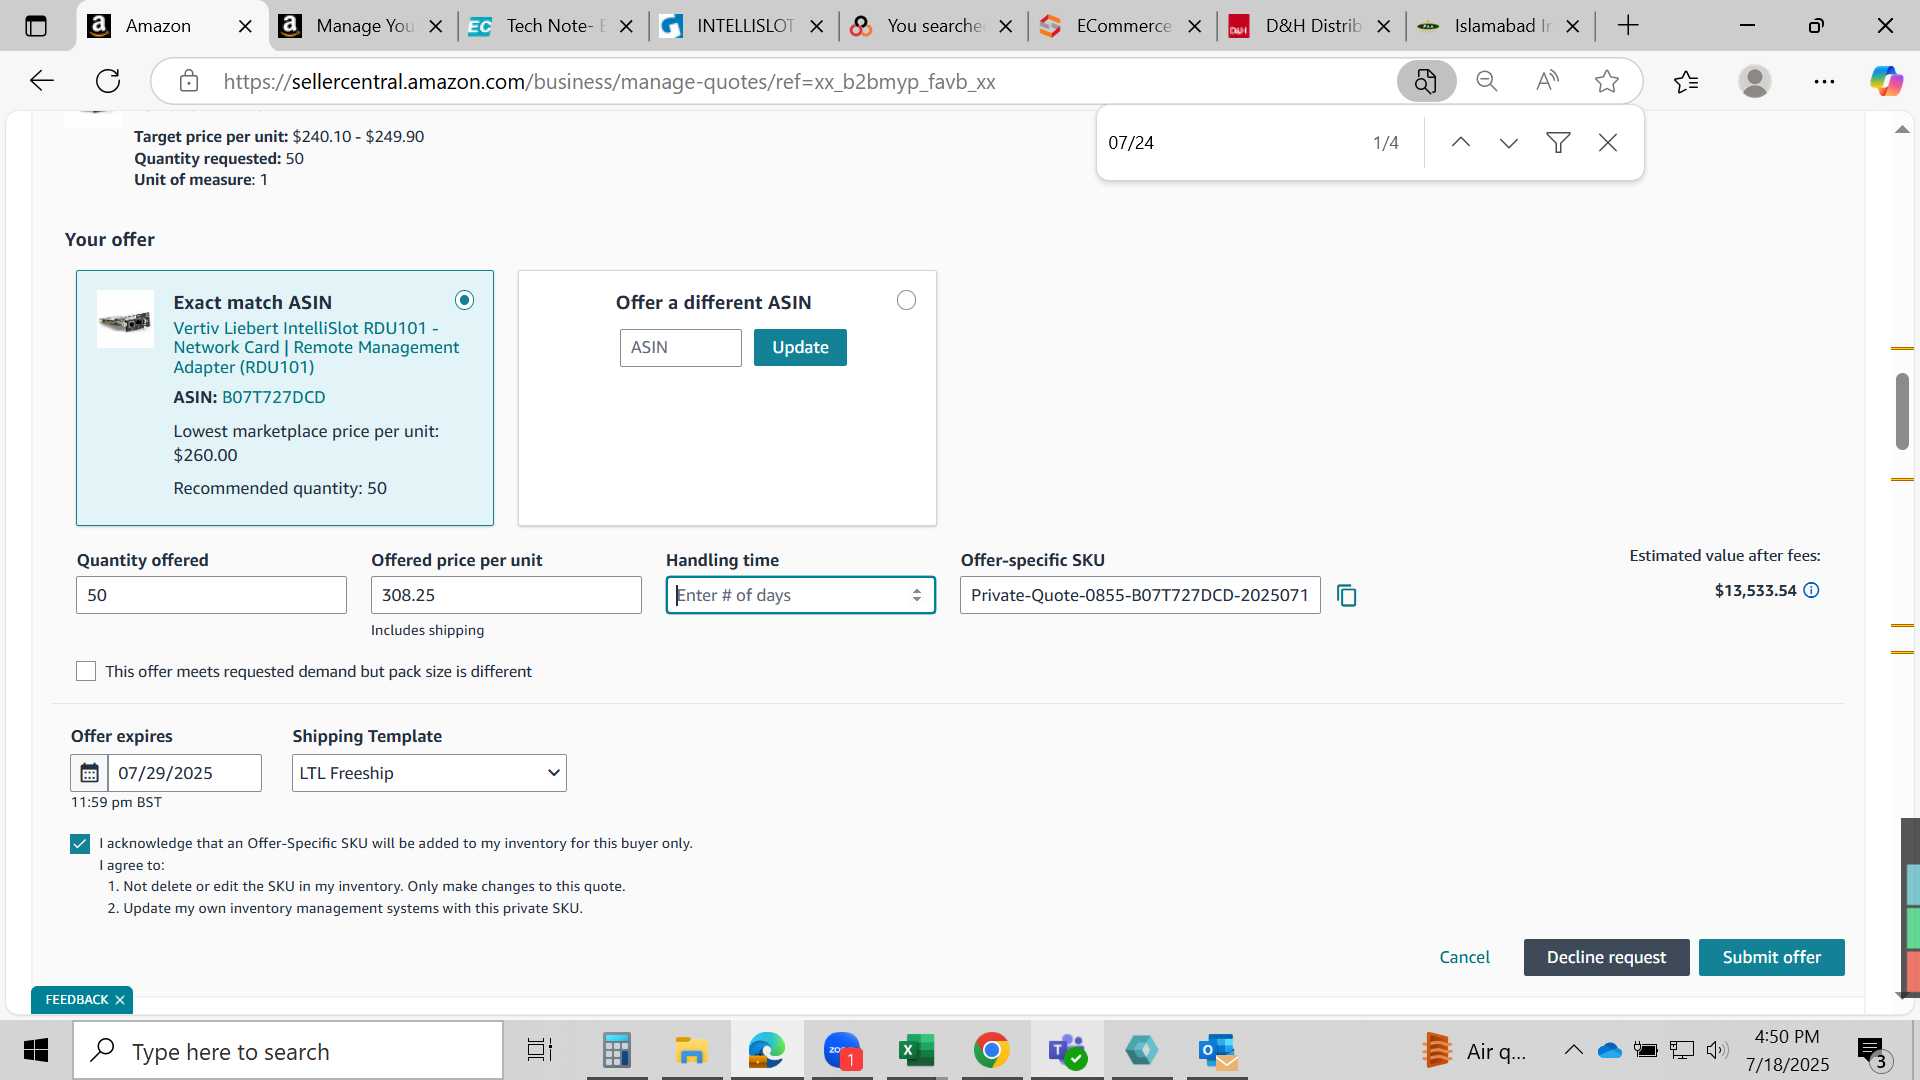The width and height of the screenshot is (1920, 1080).
Task: Click the Offer-specific SKU text field
Action: pos(1140,595)
